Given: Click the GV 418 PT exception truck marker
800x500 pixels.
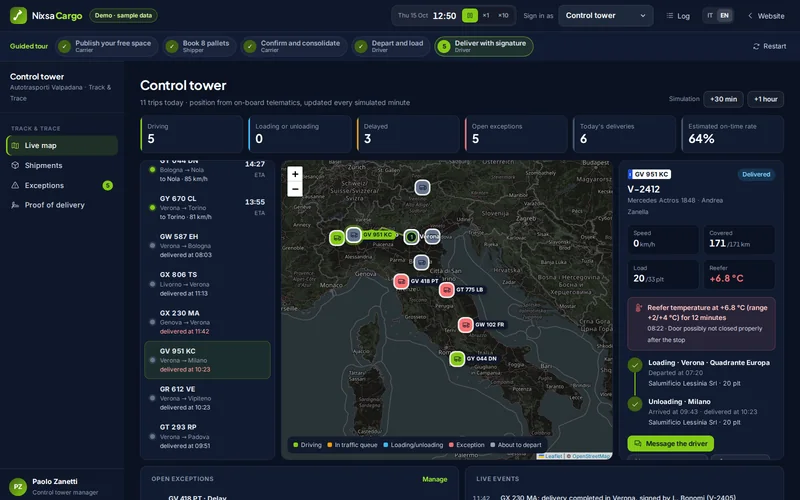Looking at the screenshot, I should (402, 281).
